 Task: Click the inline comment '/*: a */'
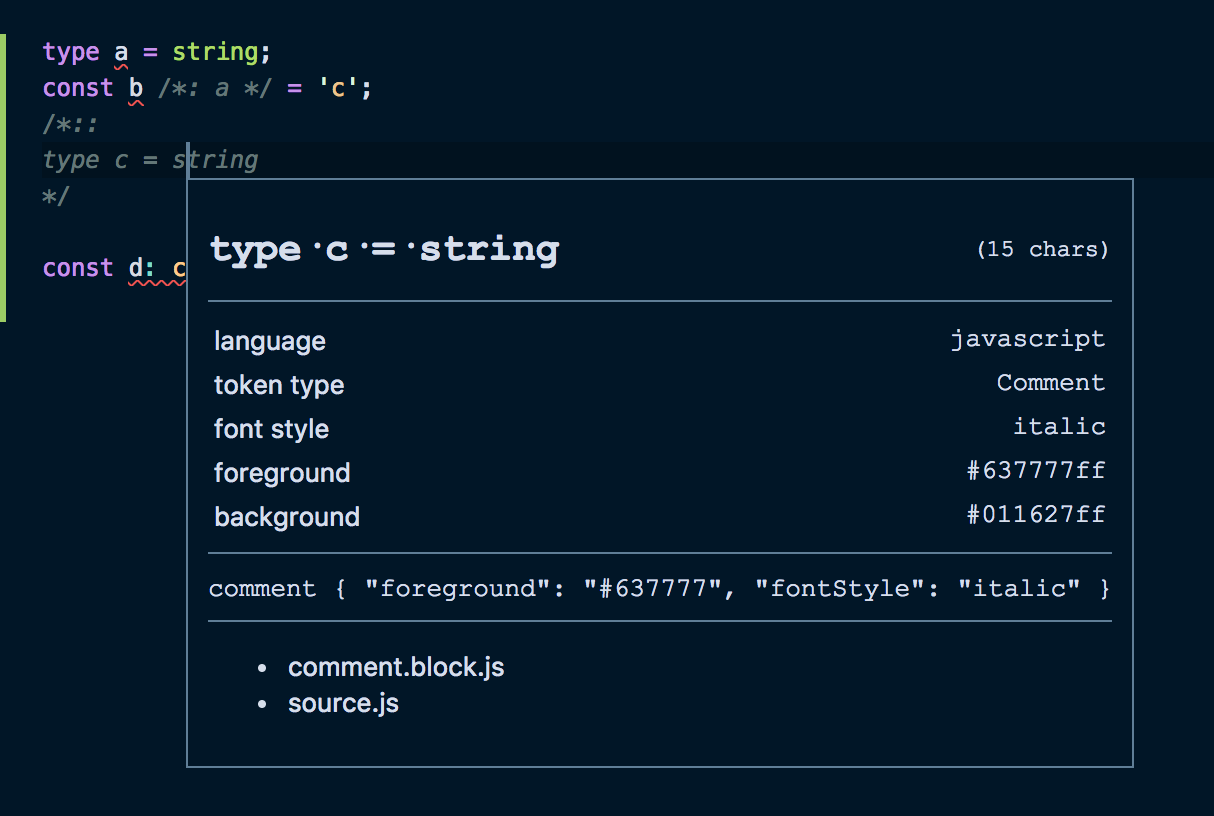click(215, 88)
